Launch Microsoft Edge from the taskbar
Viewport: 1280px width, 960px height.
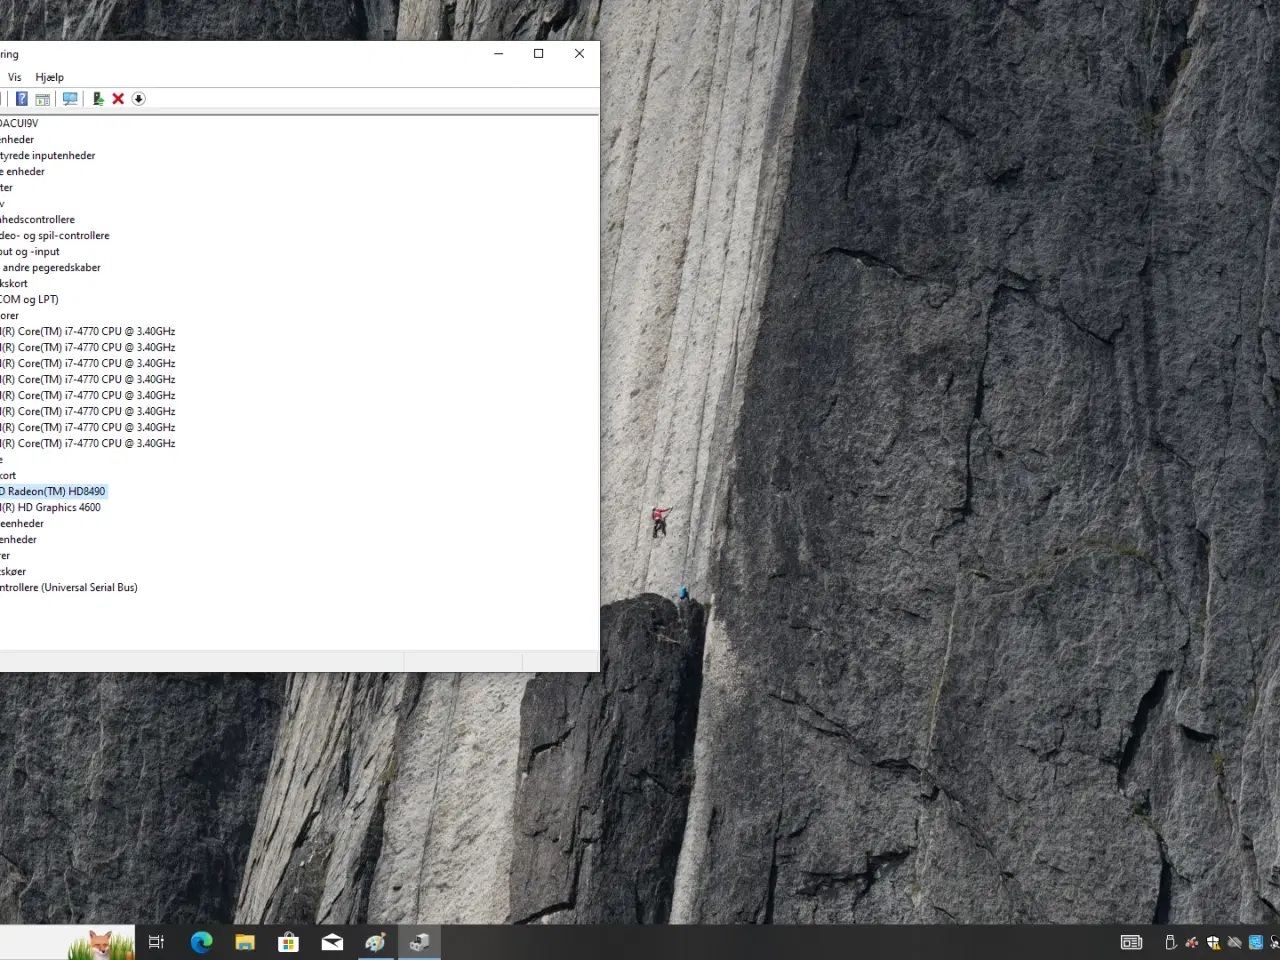[201, 941]
